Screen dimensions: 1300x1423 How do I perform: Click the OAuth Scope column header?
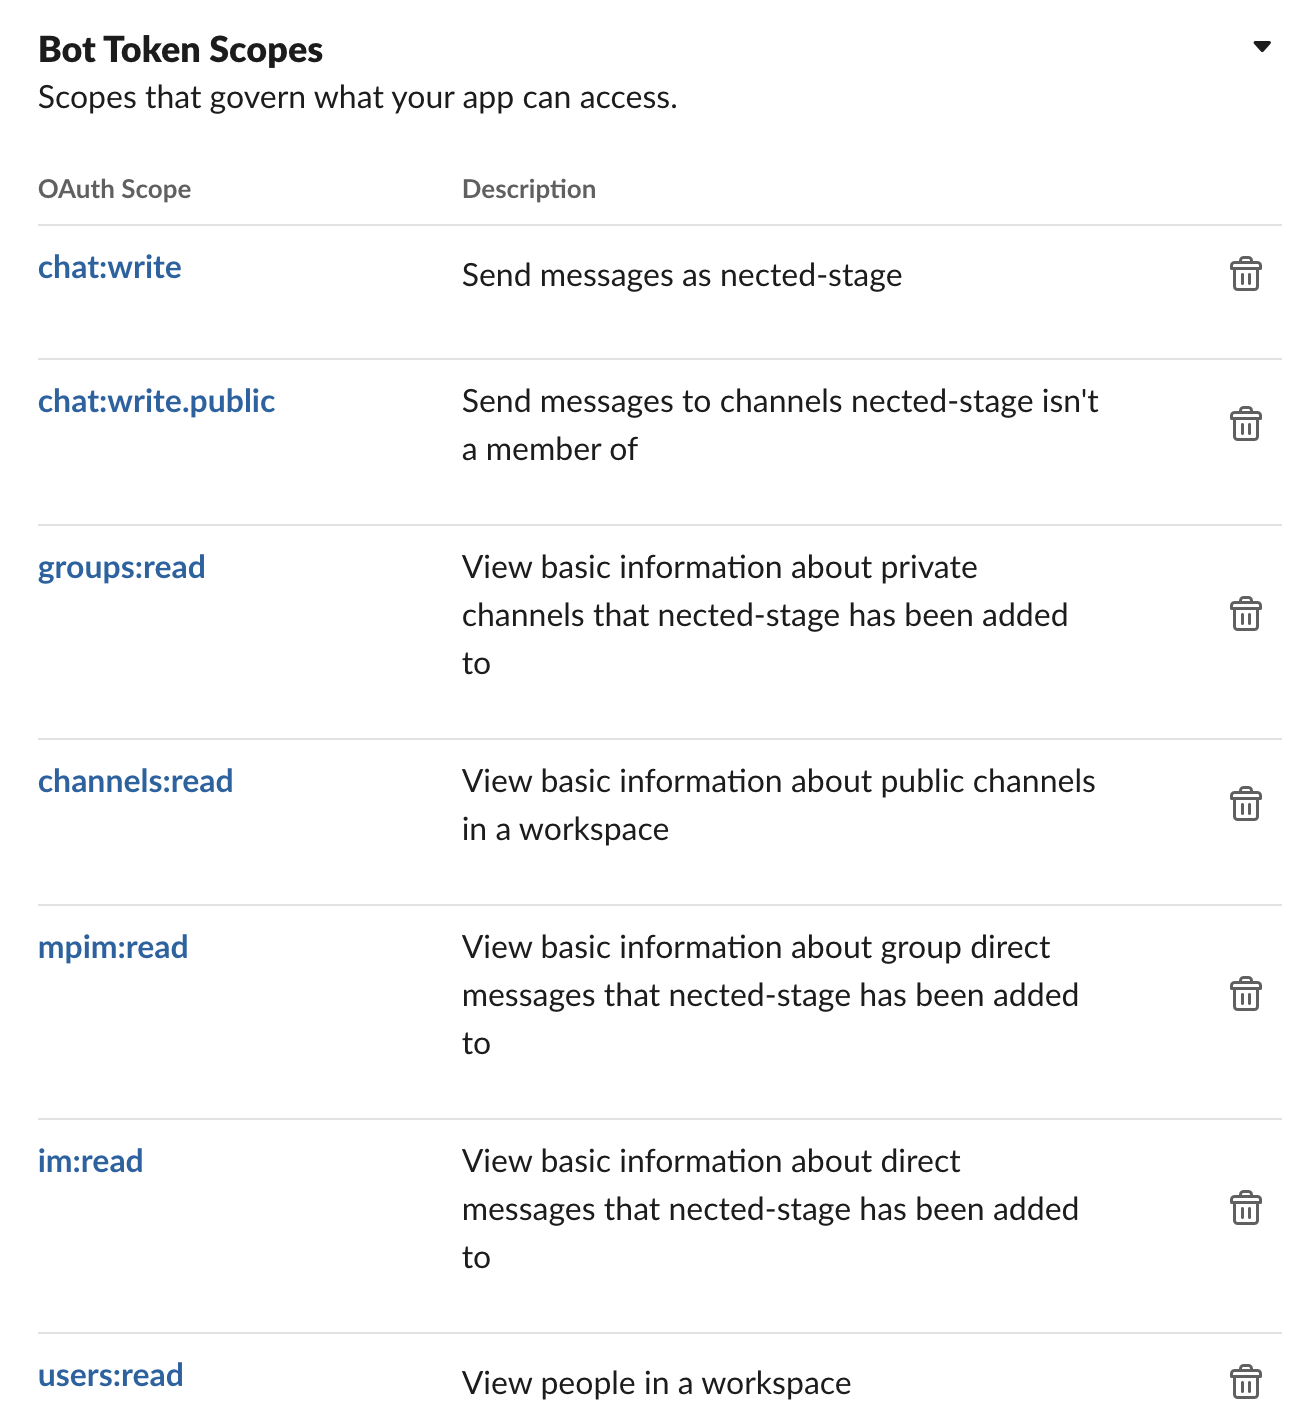[114, 189]
